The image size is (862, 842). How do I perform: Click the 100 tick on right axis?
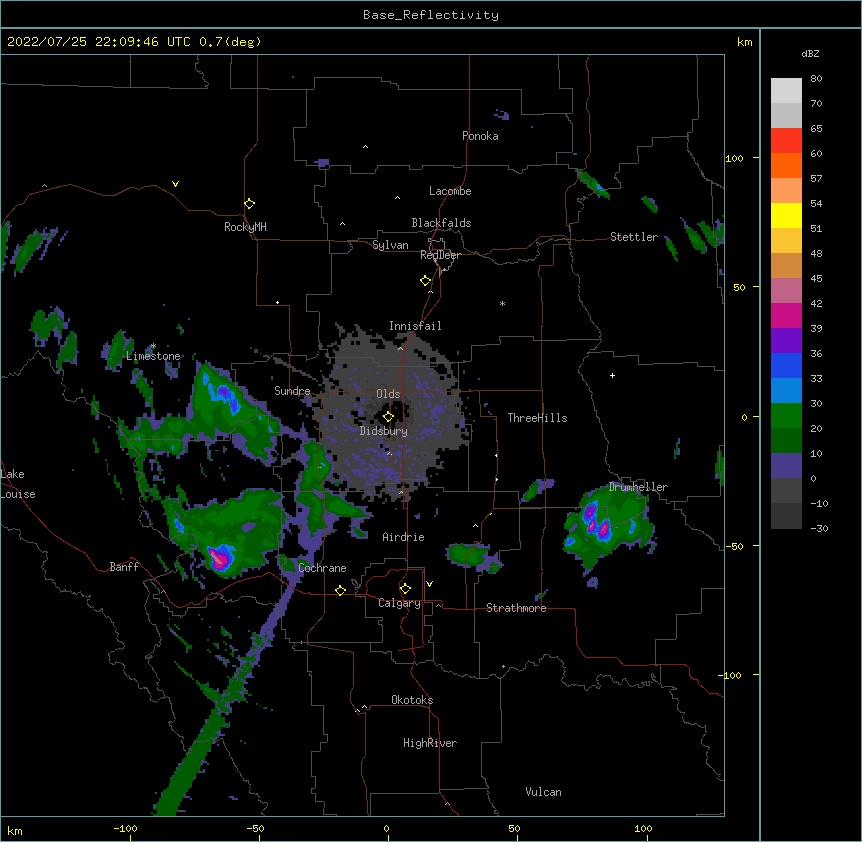[x=734, y=158]
